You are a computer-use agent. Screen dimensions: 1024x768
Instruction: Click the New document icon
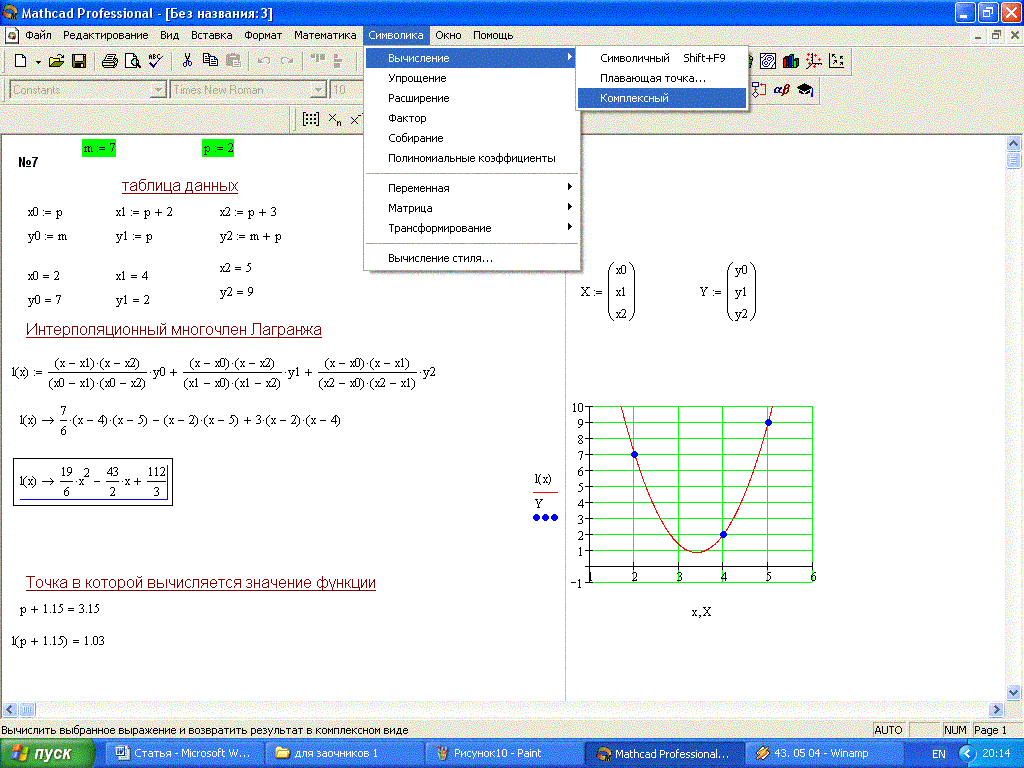[x=21, y=61]
